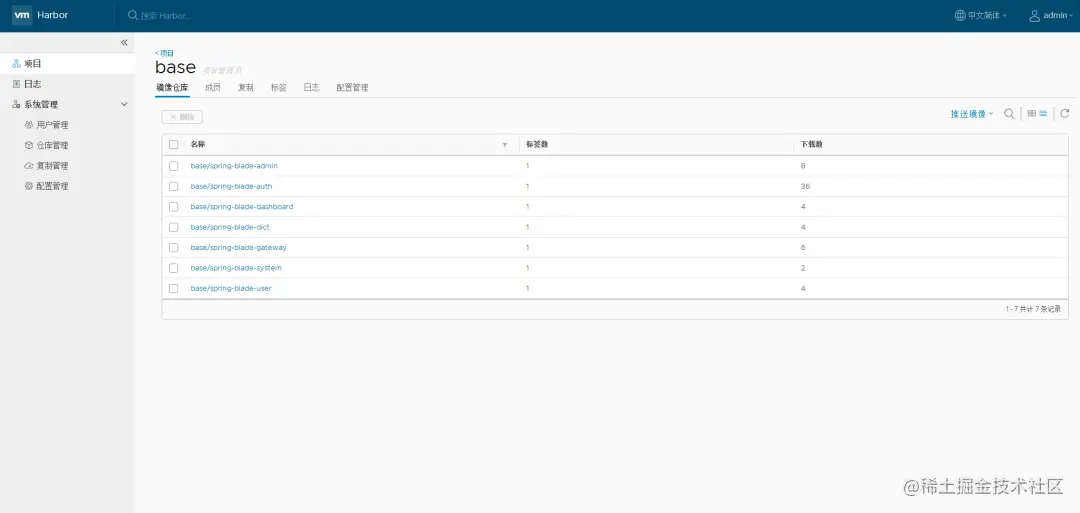Viewport: 1080px width, 513px height.
Task: Switch to the 成员 tab
Action: (x=213, y=88)
